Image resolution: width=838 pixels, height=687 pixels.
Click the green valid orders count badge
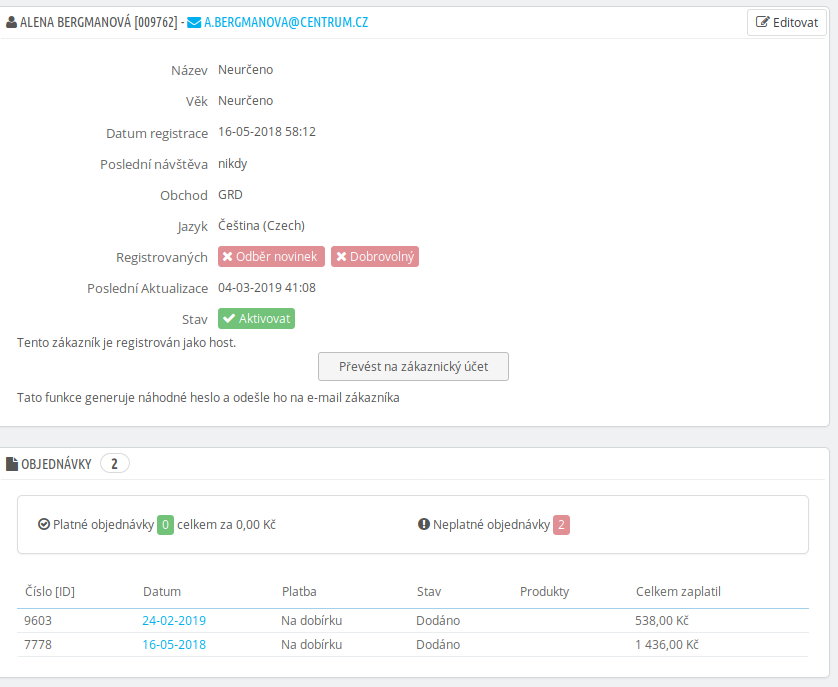[x=165, y=524]
